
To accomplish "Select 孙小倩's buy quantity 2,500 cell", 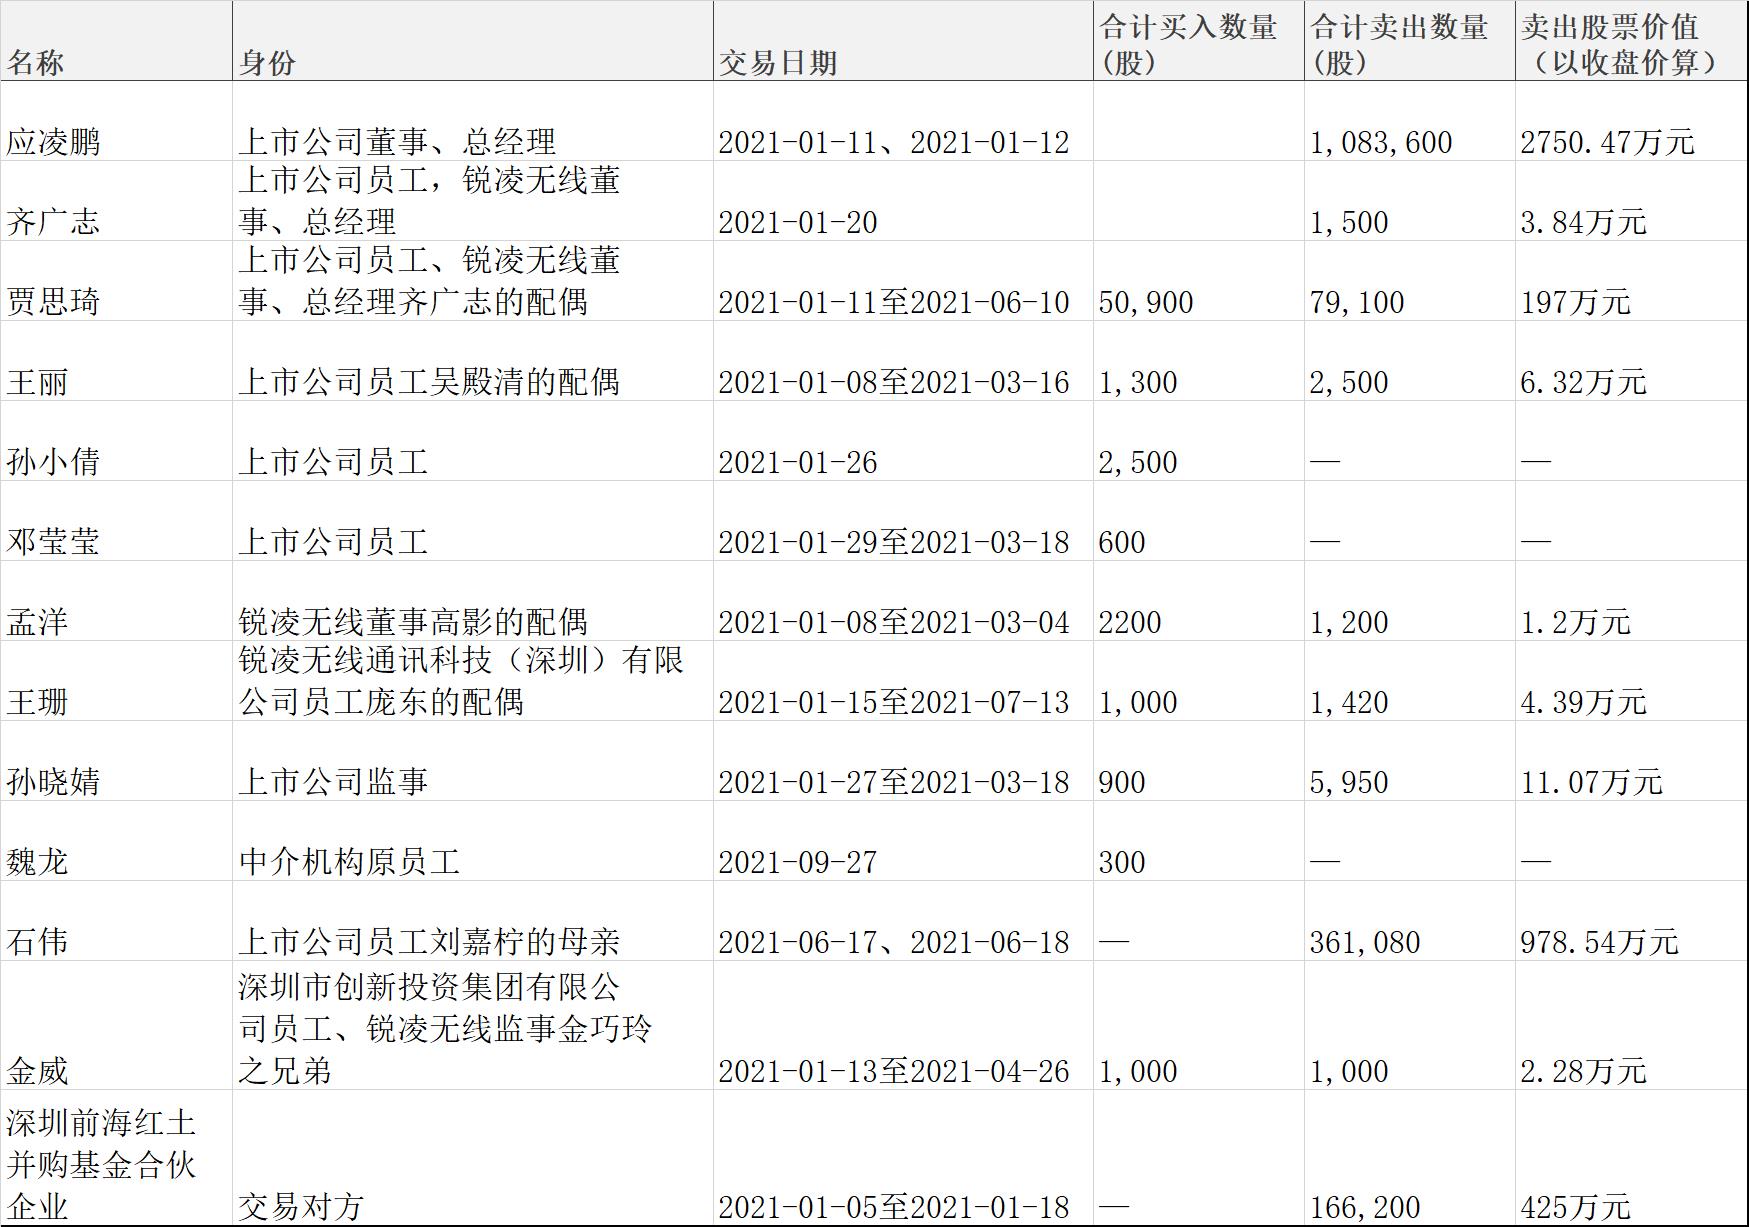I will [x=1199, y=441].
